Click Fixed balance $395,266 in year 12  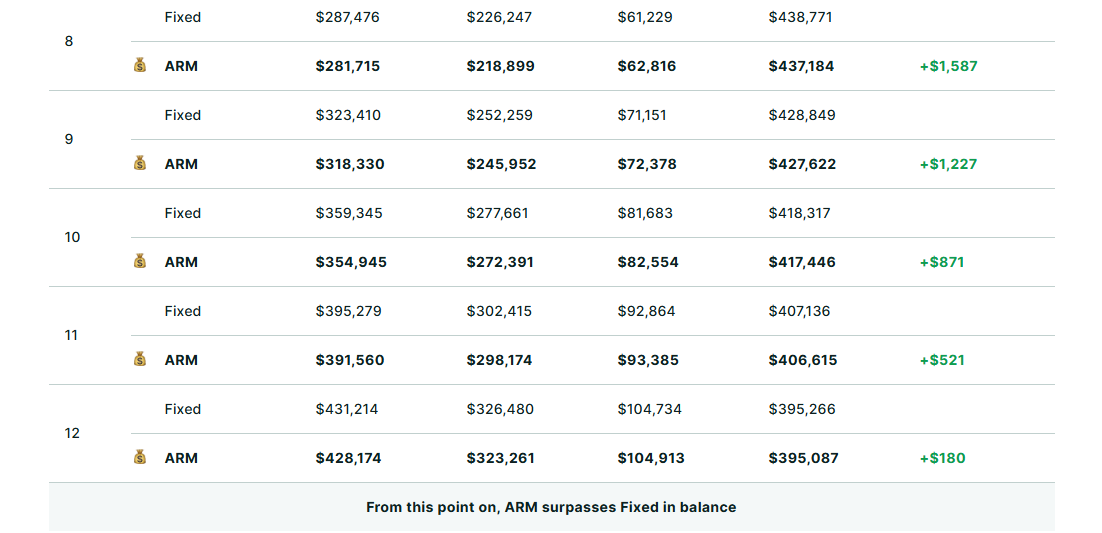pos(802,409)
